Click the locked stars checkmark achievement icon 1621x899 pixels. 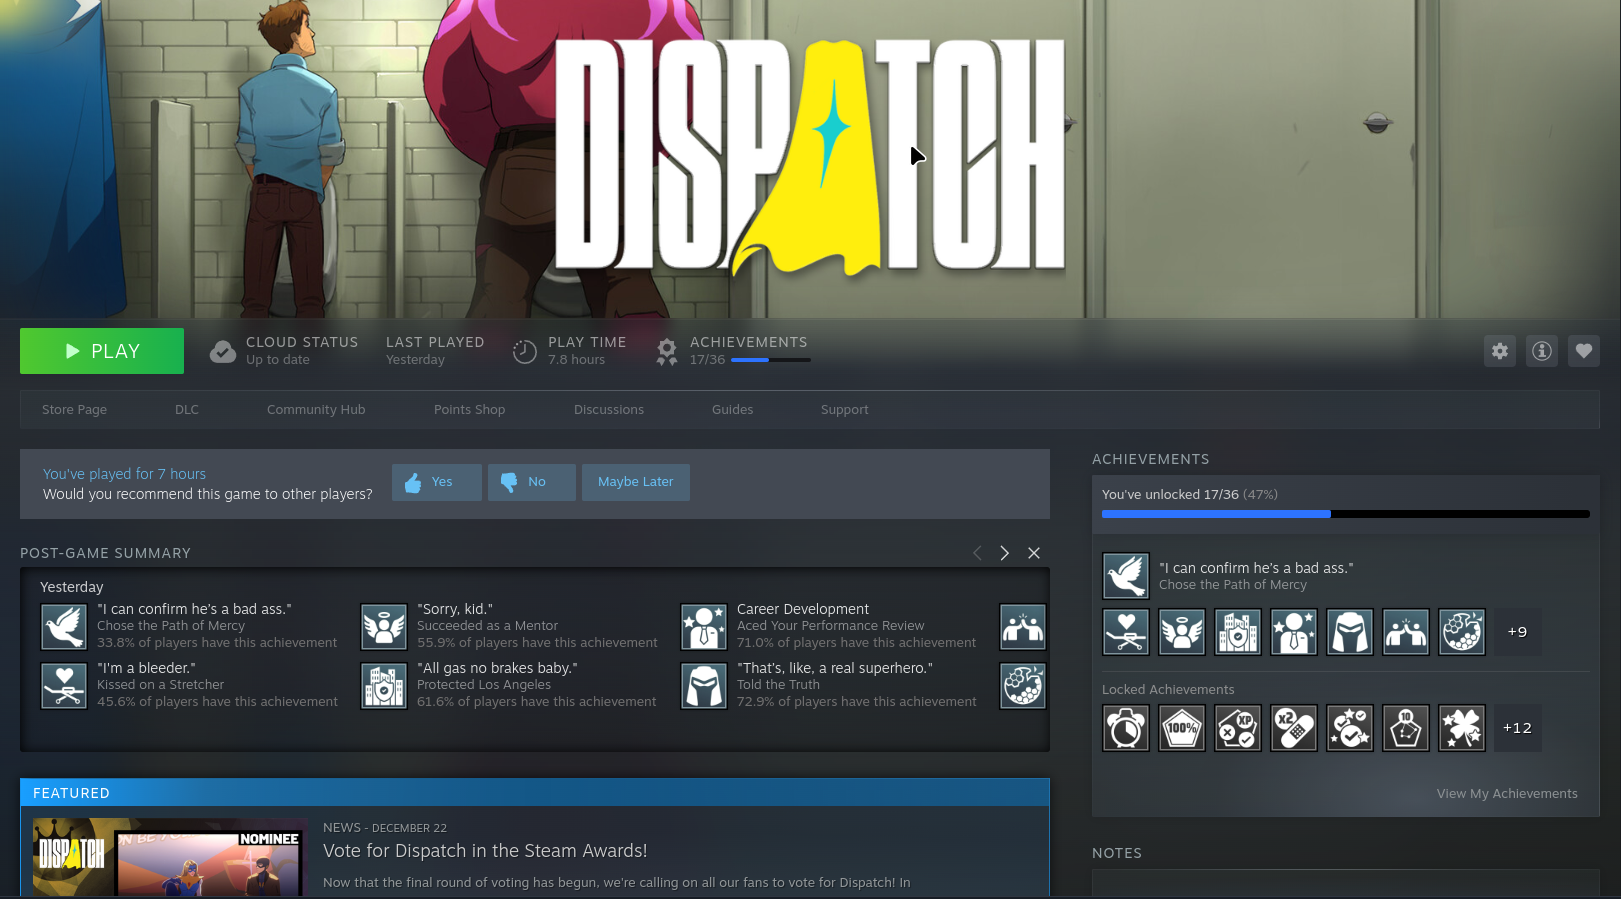point(1350,728)
